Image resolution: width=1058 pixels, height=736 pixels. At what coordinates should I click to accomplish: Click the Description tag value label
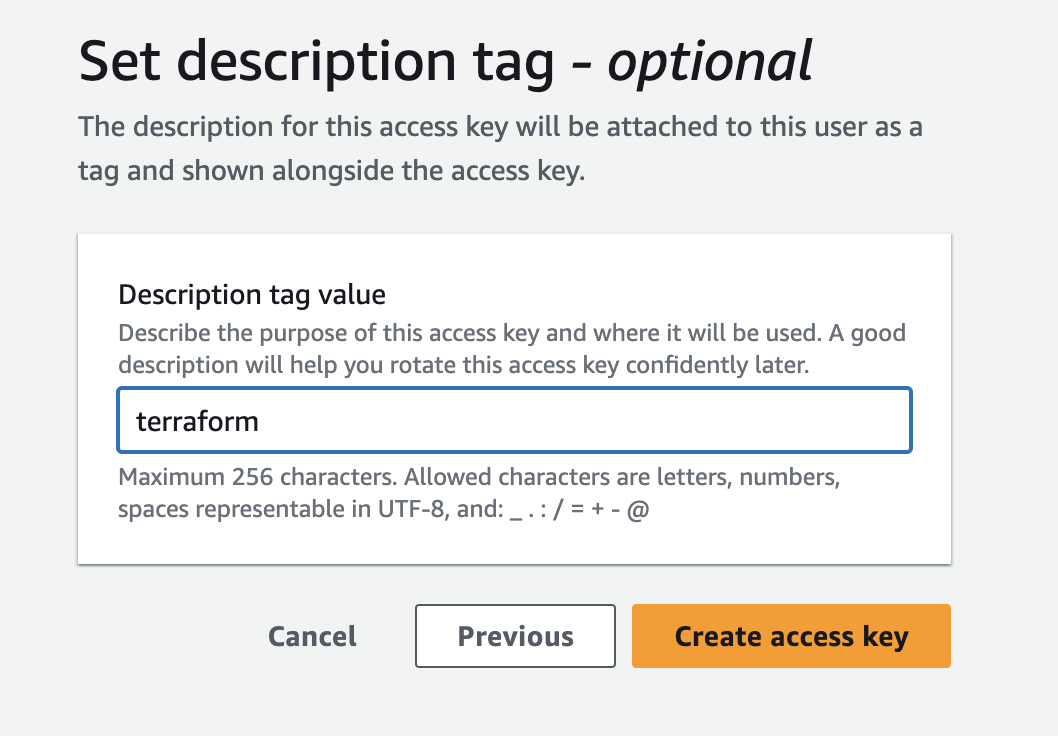pos(252,295)
